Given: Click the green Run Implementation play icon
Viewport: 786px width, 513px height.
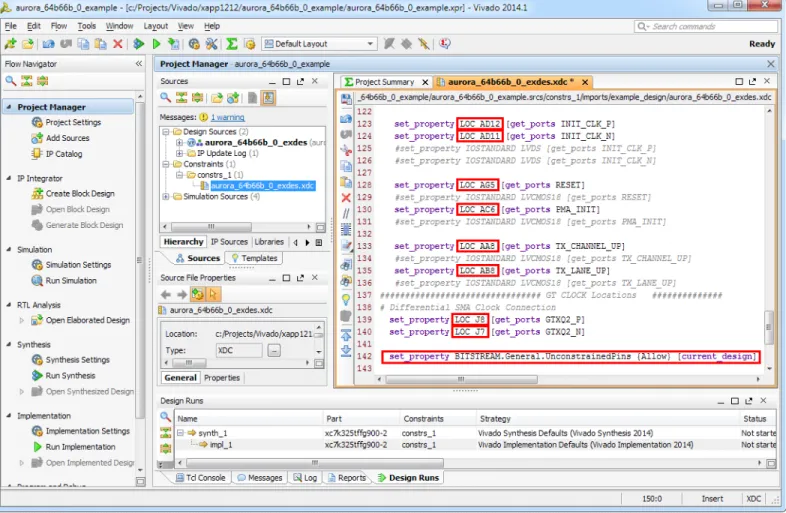Looking at the screenshot, I should point(156,44).
